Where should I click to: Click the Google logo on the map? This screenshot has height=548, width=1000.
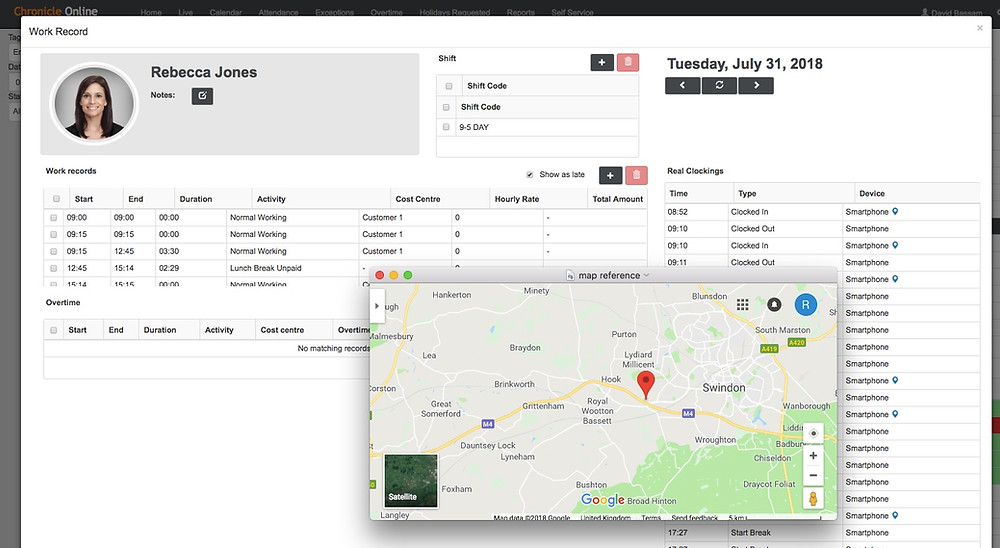pos(603,500)
